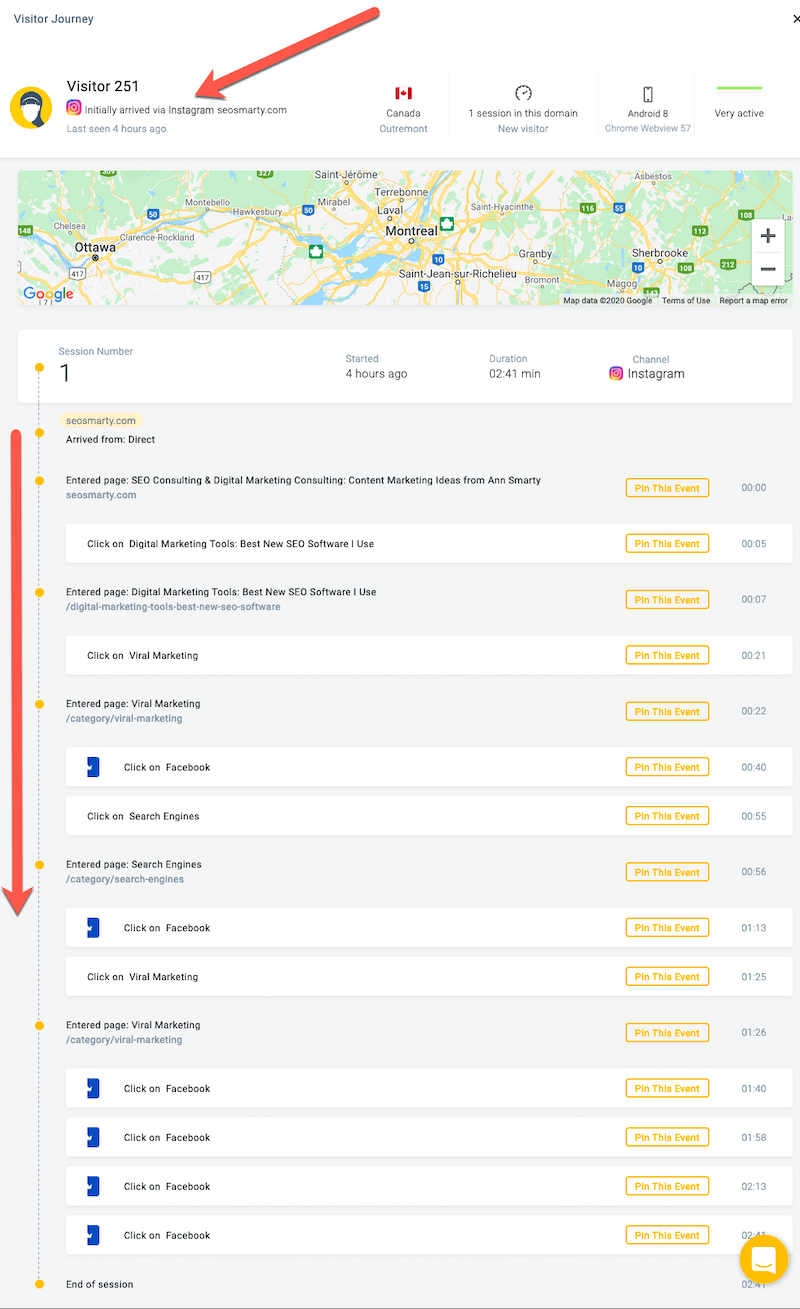The height and width of the screenshot is (1309, 800).
Task: Click the Last seen 4 hours ago text
Action: pos(118,128)
